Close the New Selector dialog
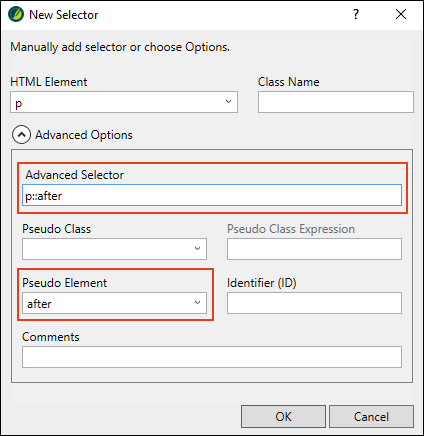Viewport: 424px width, 436px height. [x=401, y=14]
